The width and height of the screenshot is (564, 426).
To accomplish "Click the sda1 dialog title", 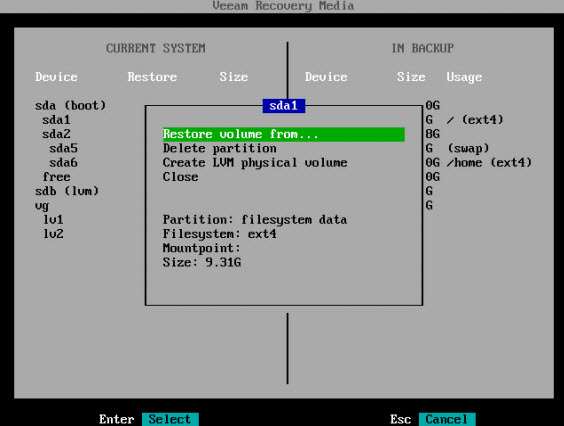I will pyautogui.click(x=284, y=106).
